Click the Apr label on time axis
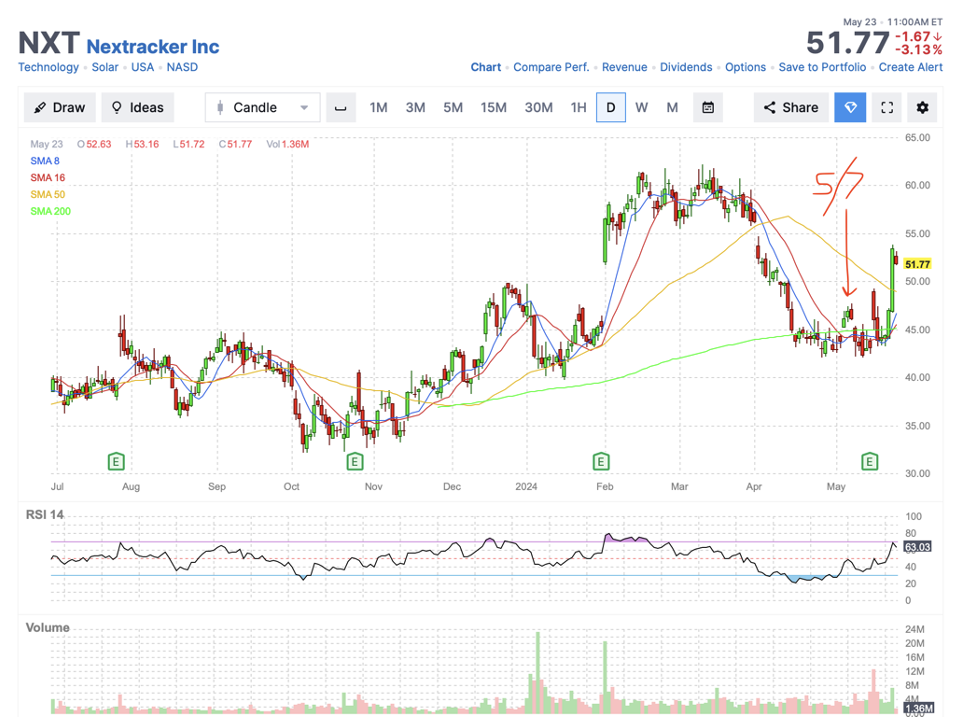 [x=754, y=486]
